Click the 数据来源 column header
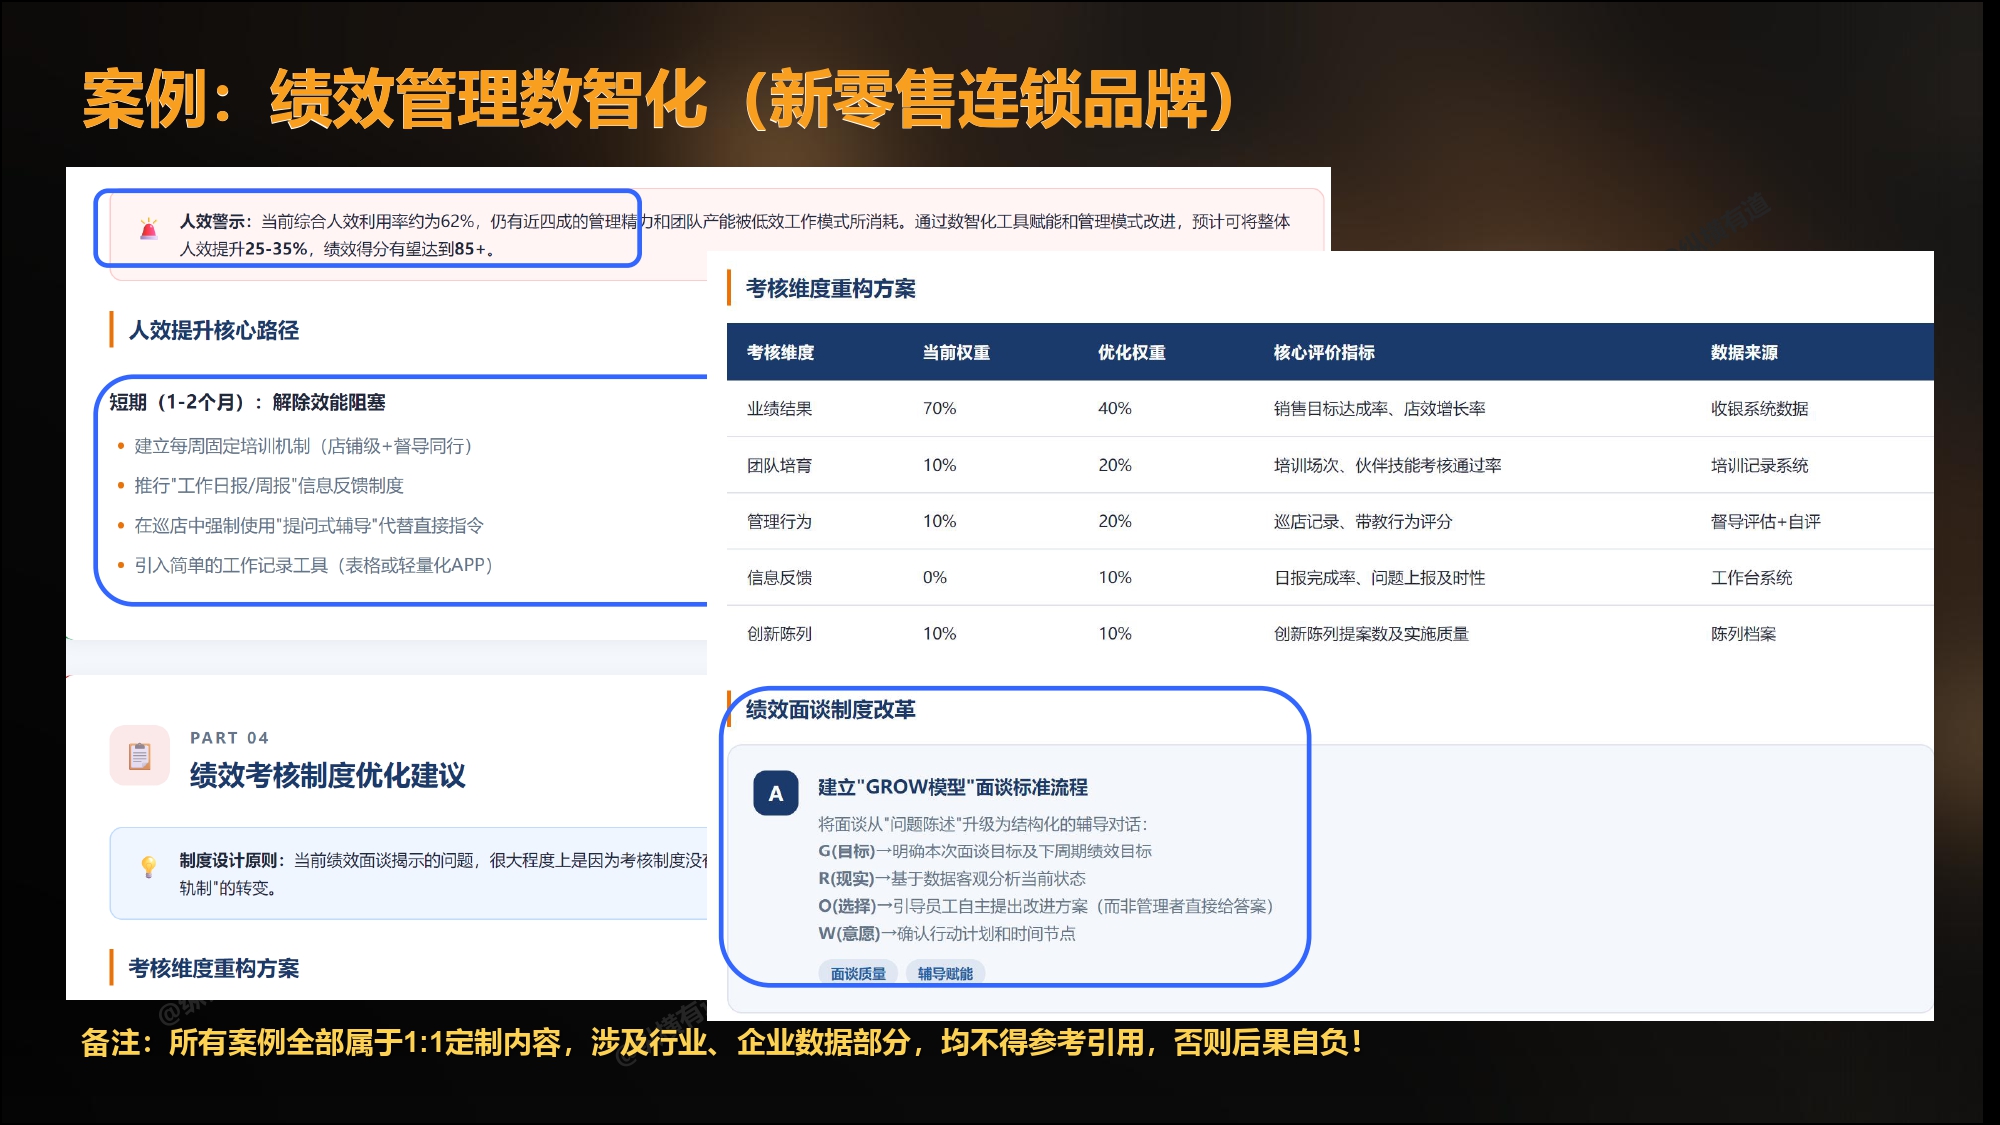 click(x=1744, y=352)
